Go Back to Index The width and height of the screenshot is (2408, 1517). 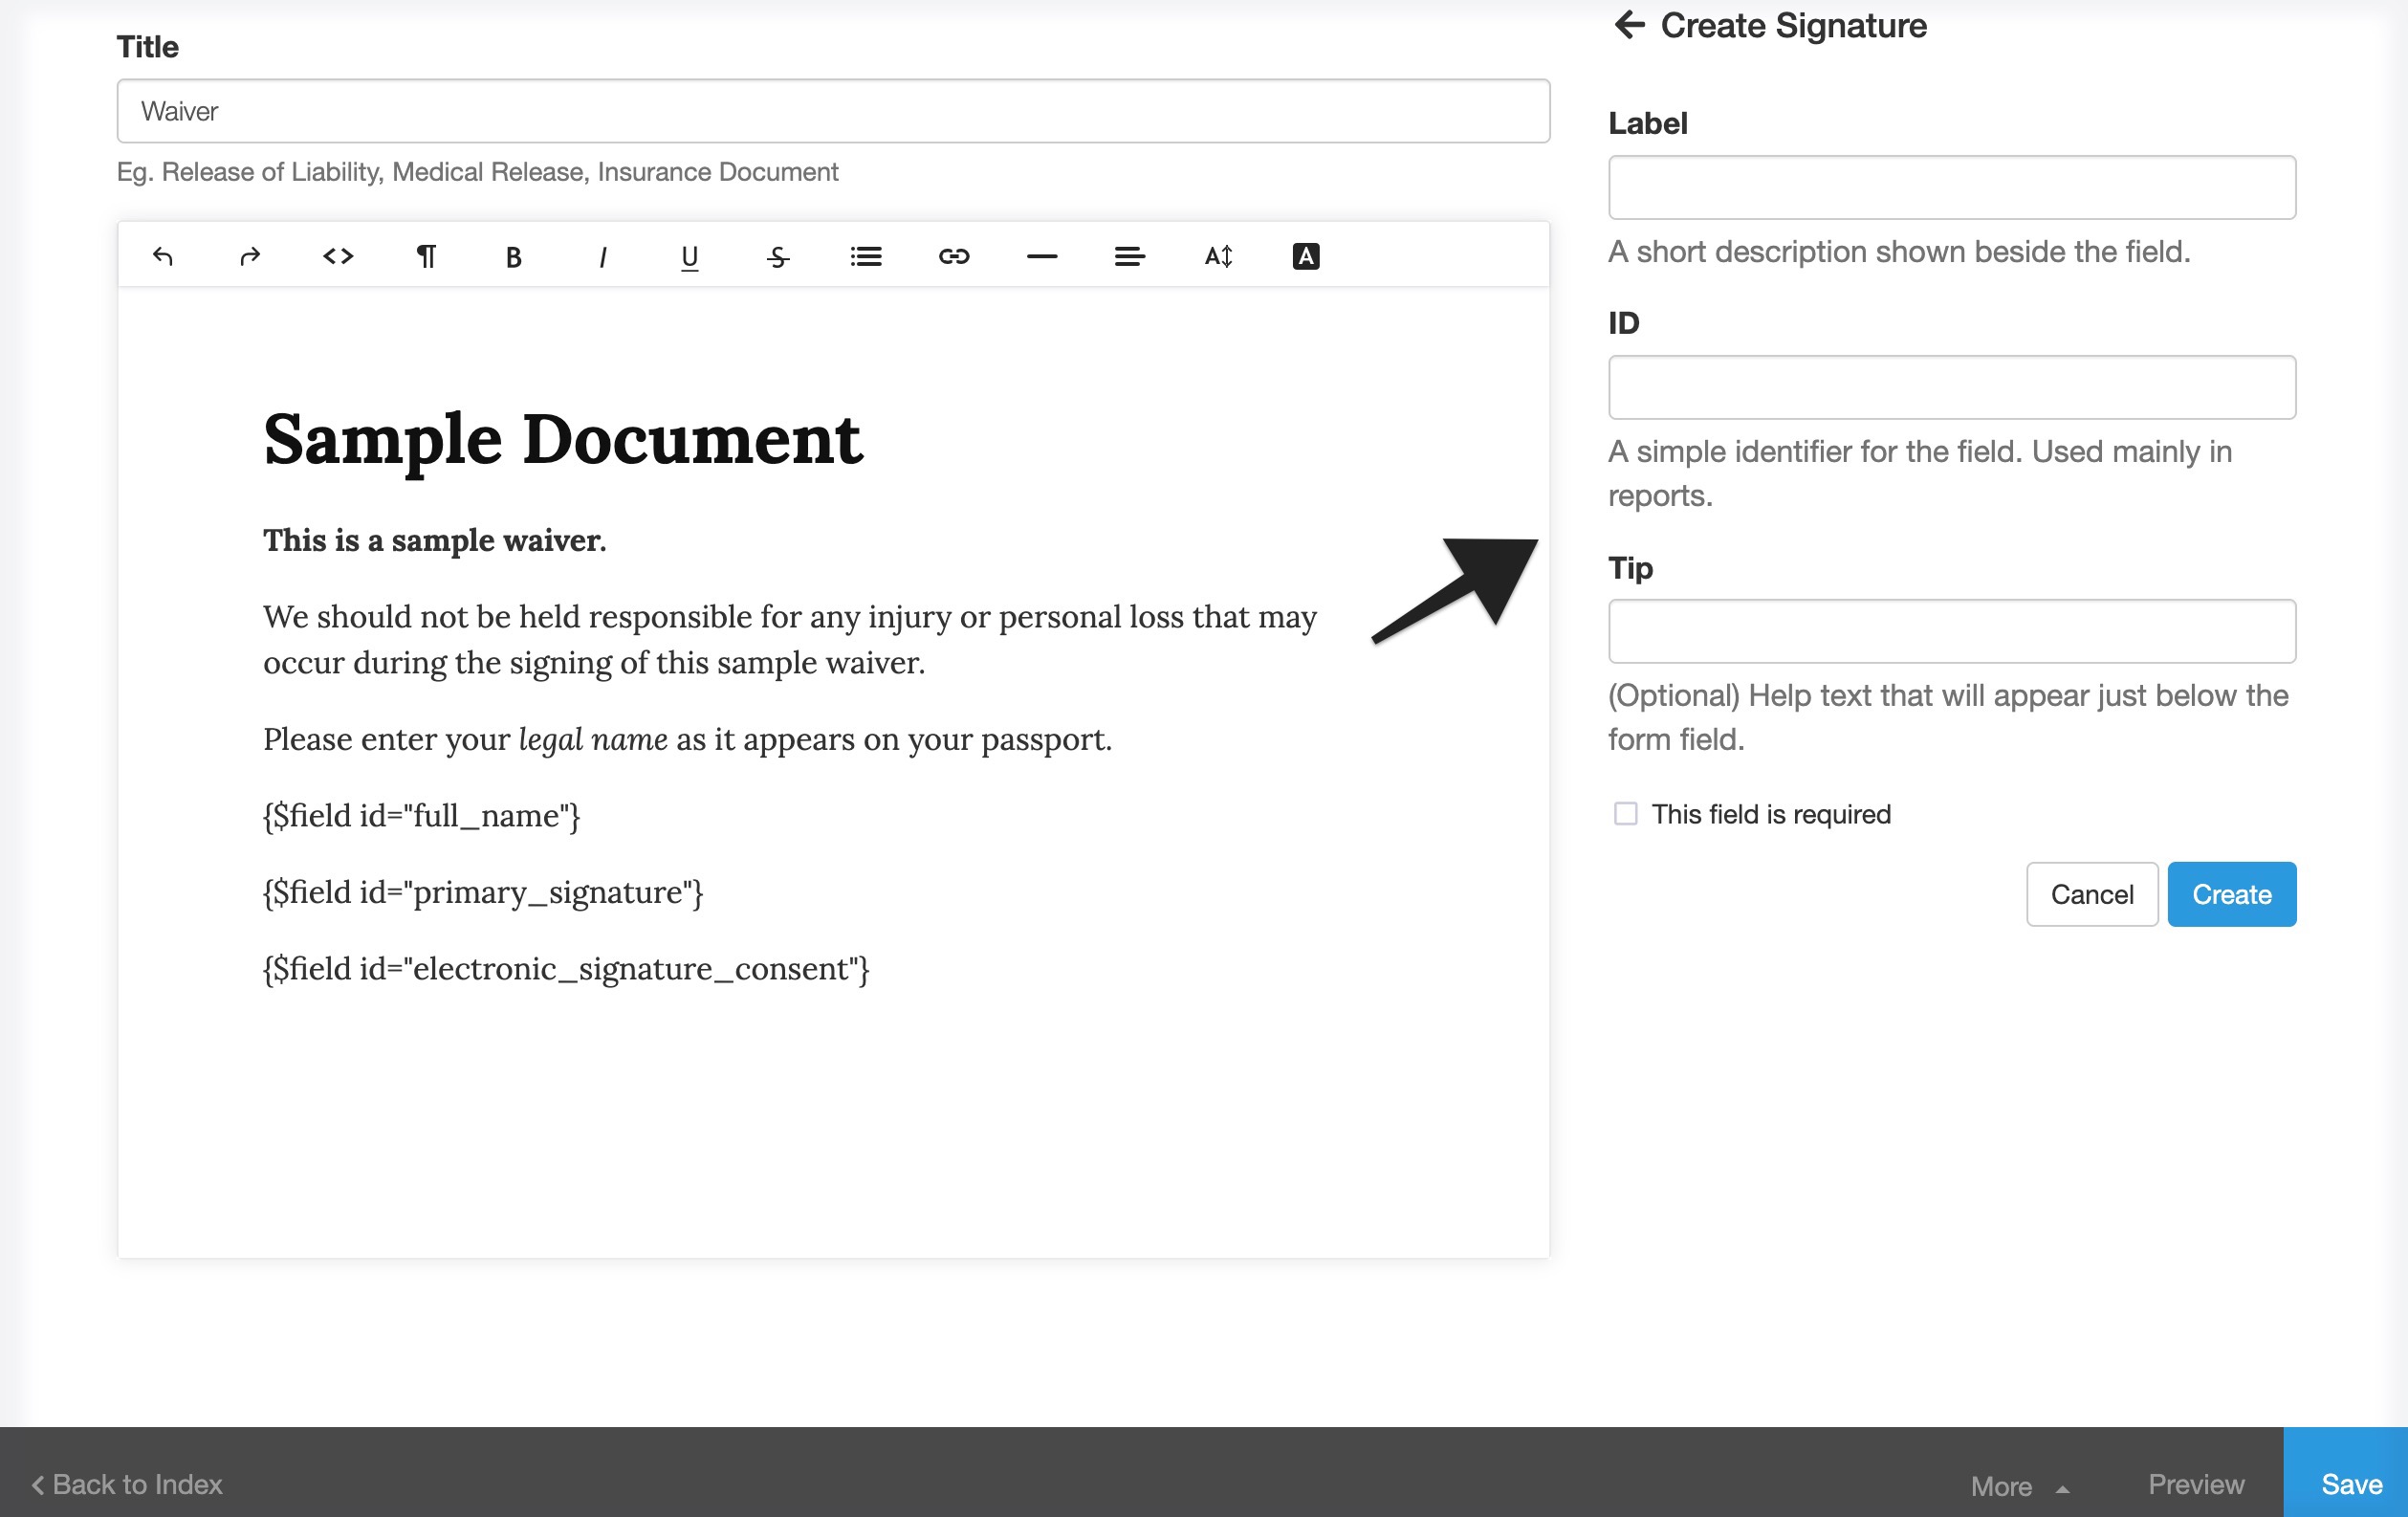tap(126, 1485)
